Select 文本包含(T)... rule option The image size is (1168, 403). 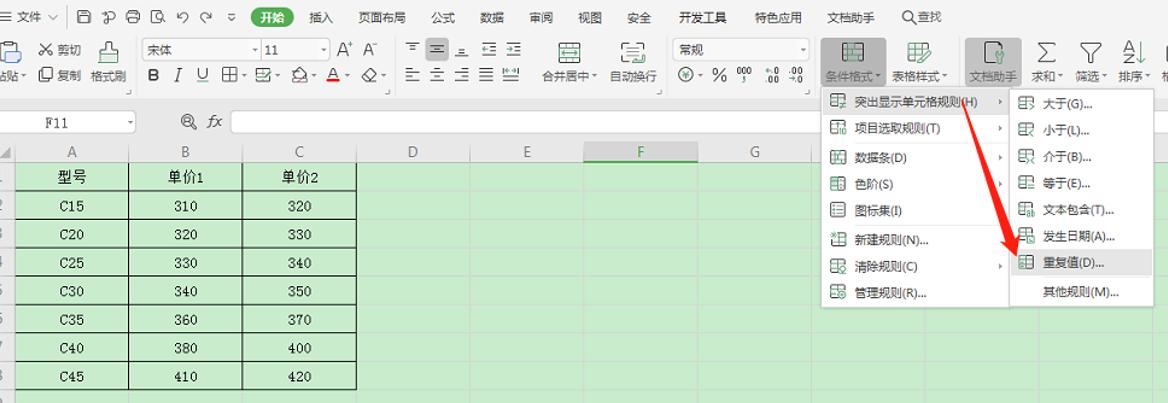click(1081, 209)
